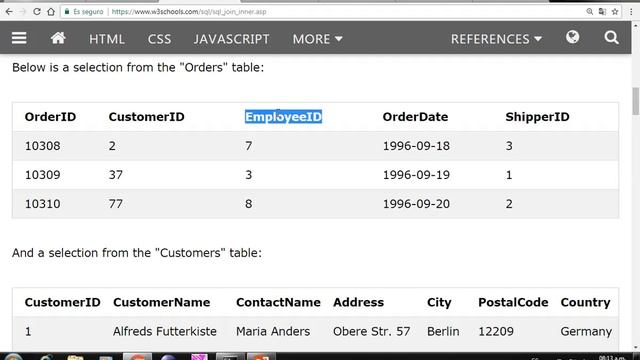Click the Alfreds Futterkiste table cell

click(x=164, y=331)
